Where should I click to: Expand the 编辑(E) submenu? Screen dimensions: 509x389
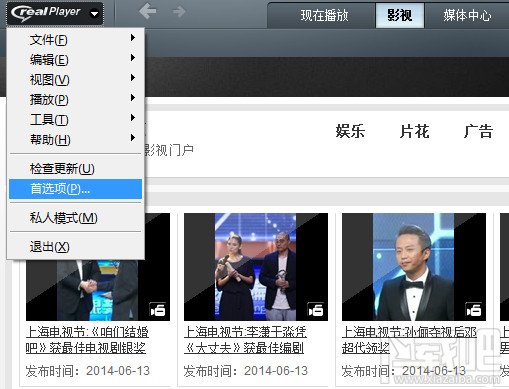76,60
